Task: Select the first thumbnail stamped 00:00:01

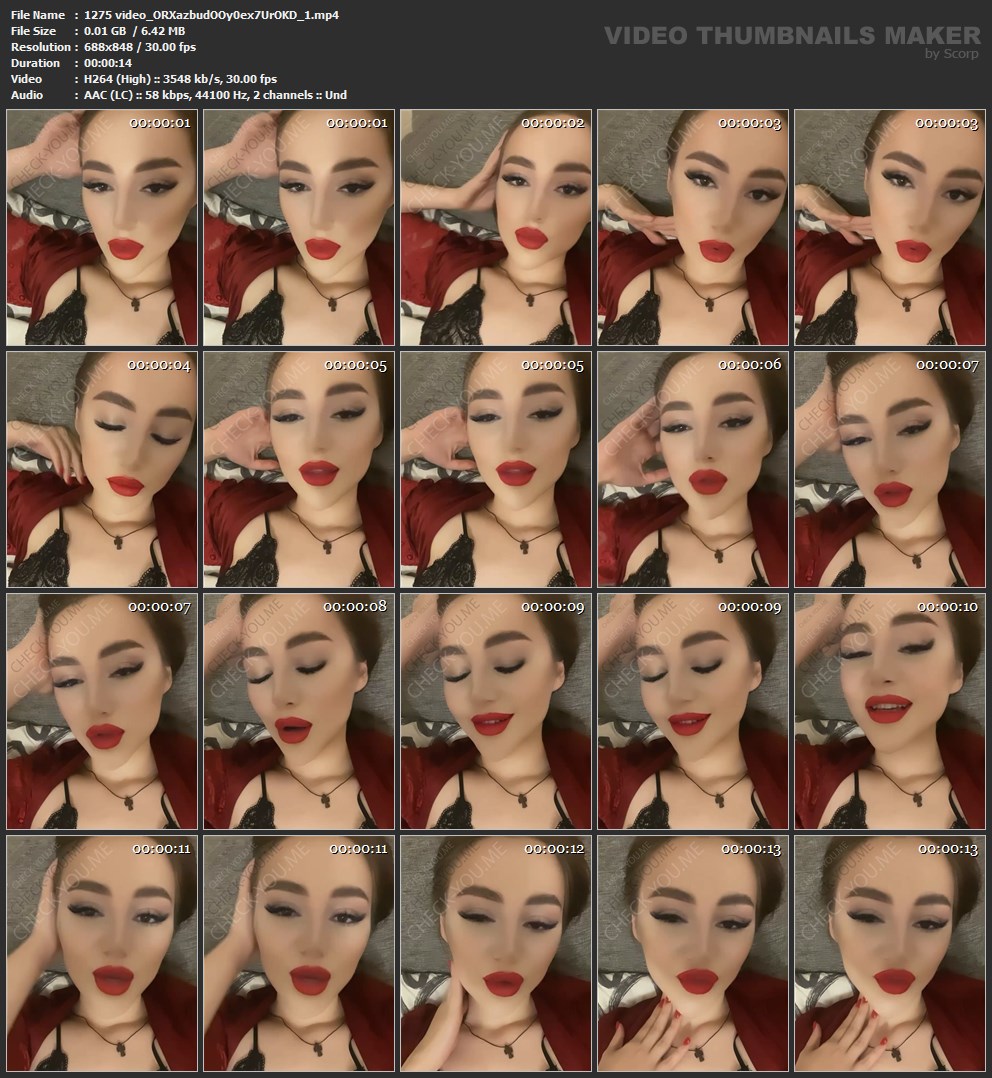Action: (101, 228)
